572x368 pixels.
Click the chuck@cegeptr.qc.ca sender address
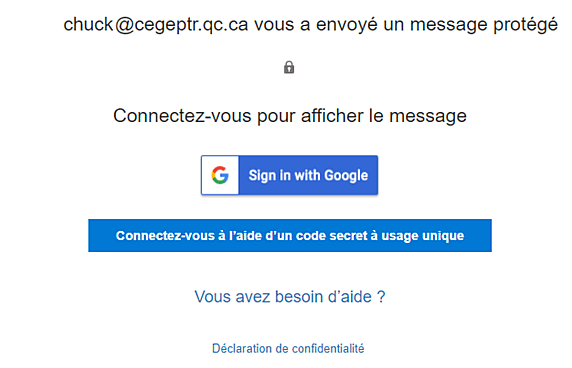[x=156, y=25]
